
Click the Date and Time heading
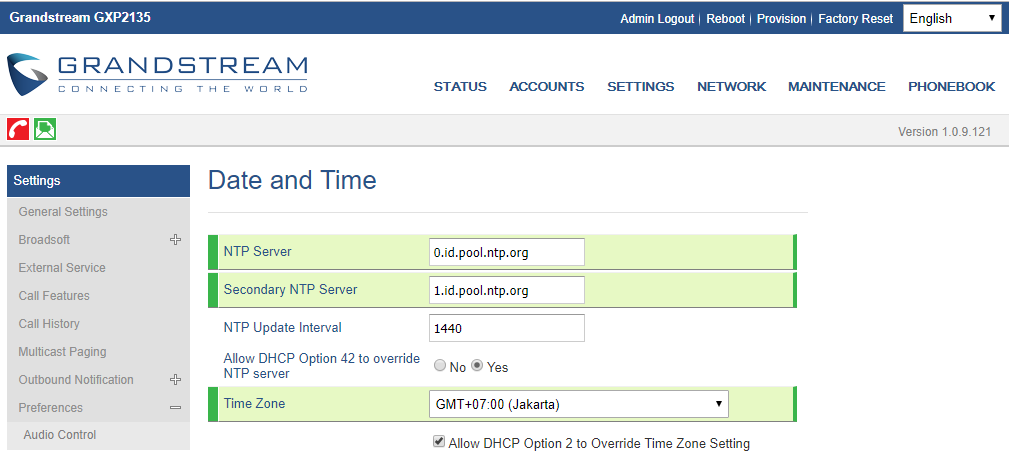(292, 180)
